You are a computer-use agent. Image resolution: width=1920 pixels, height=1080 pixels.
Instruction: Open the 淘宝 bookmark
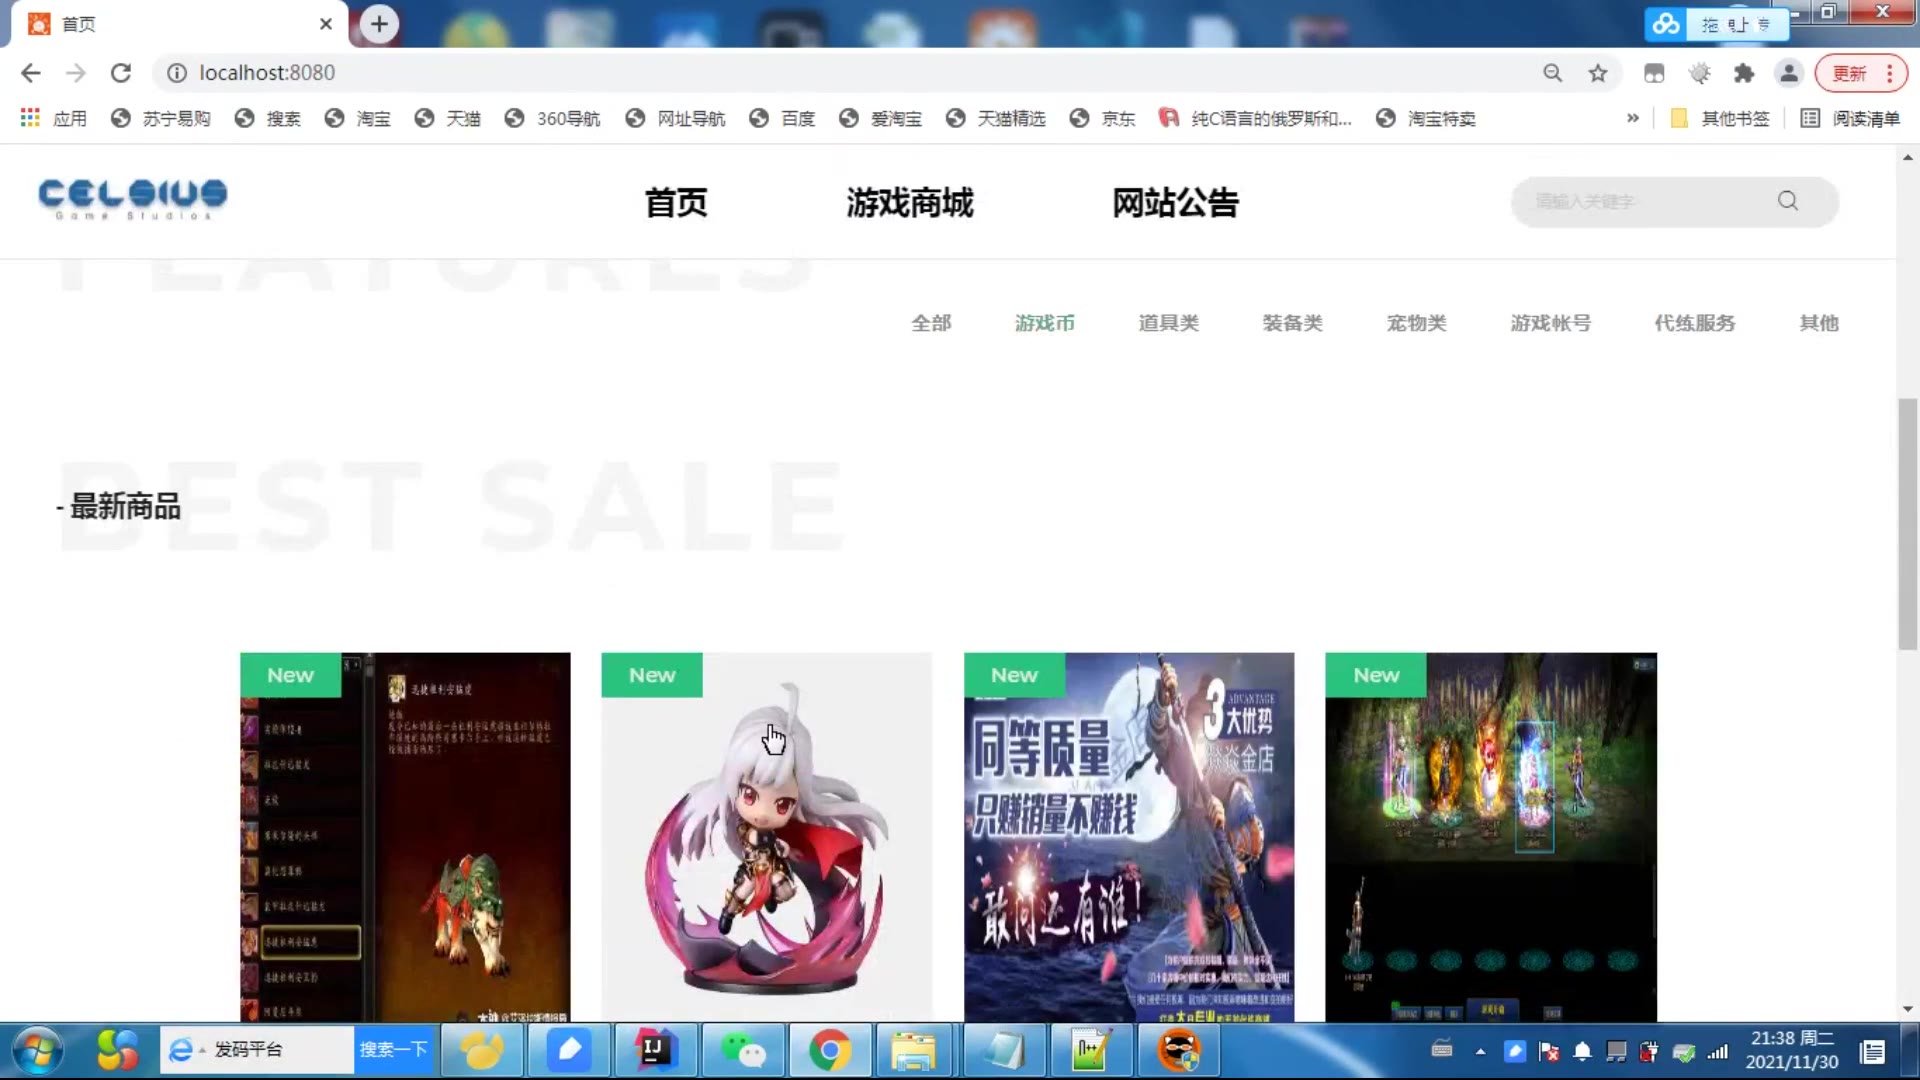coord(358,118)
